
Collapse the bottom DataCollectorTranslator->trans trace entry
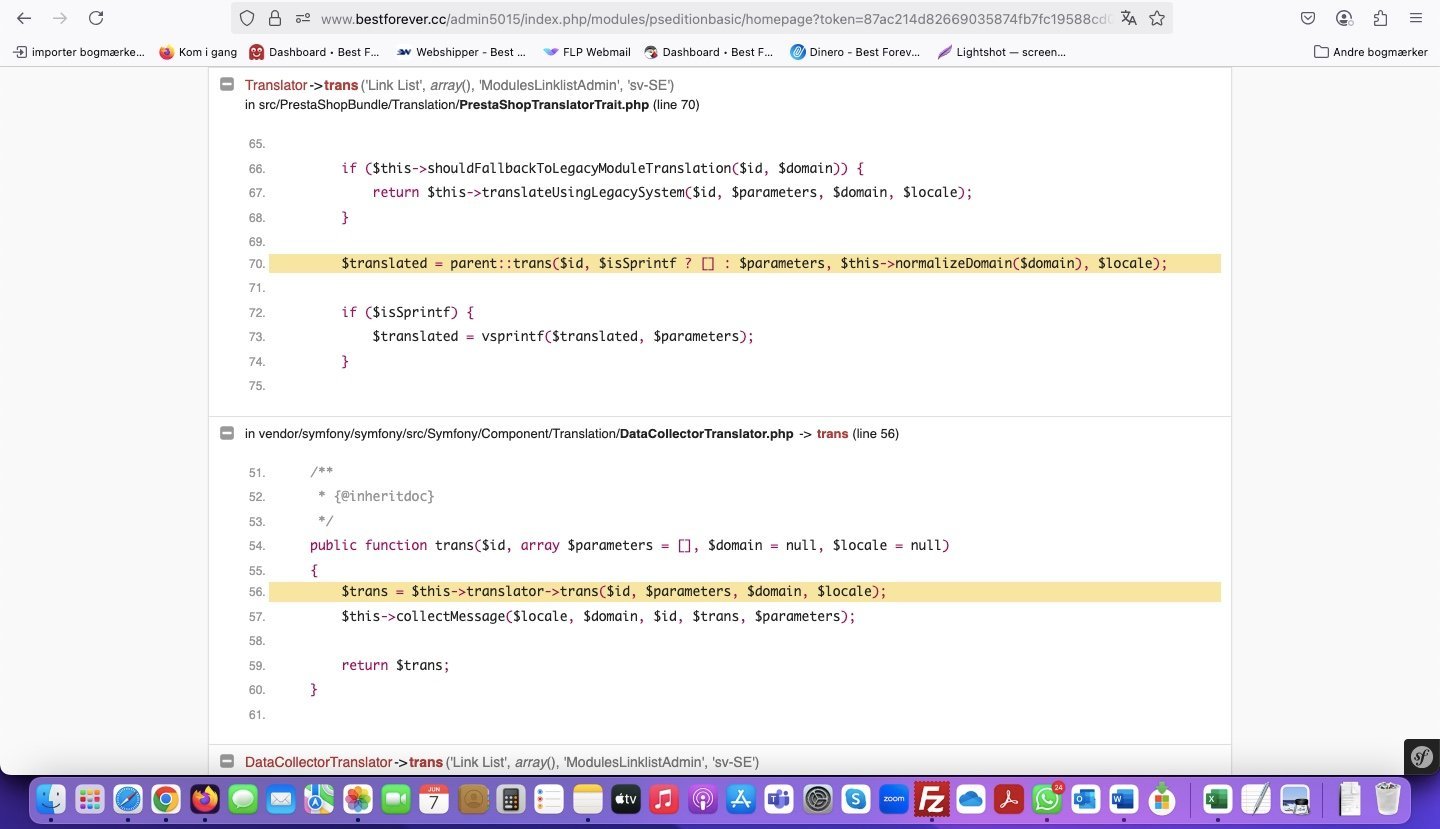coord(227,762)
